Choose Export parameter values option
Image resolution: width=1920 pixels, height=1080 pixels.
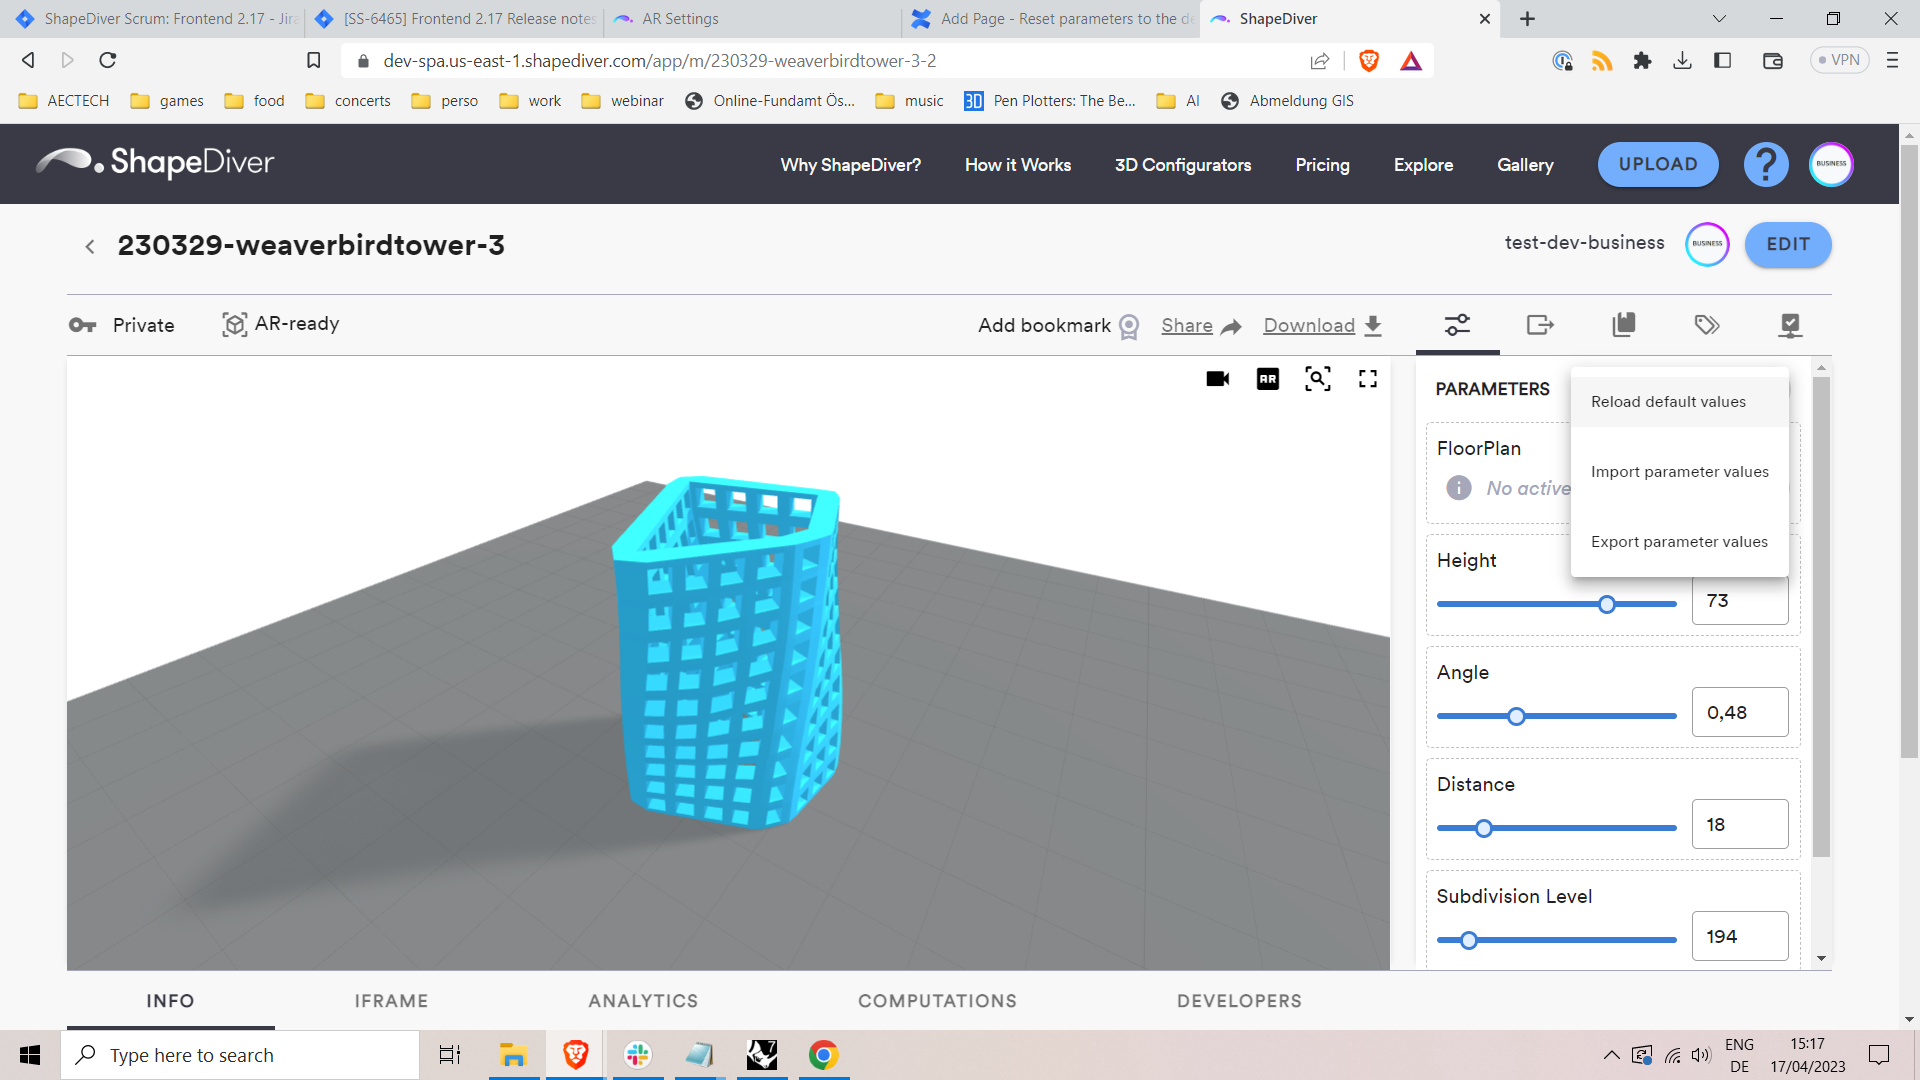[x=1679, y=542]
